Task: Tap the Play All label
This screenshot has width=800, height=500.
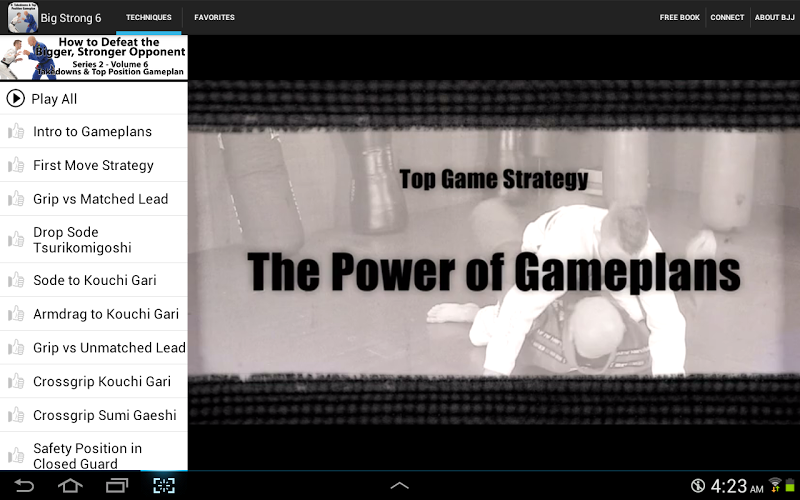Action: (54, 99)
